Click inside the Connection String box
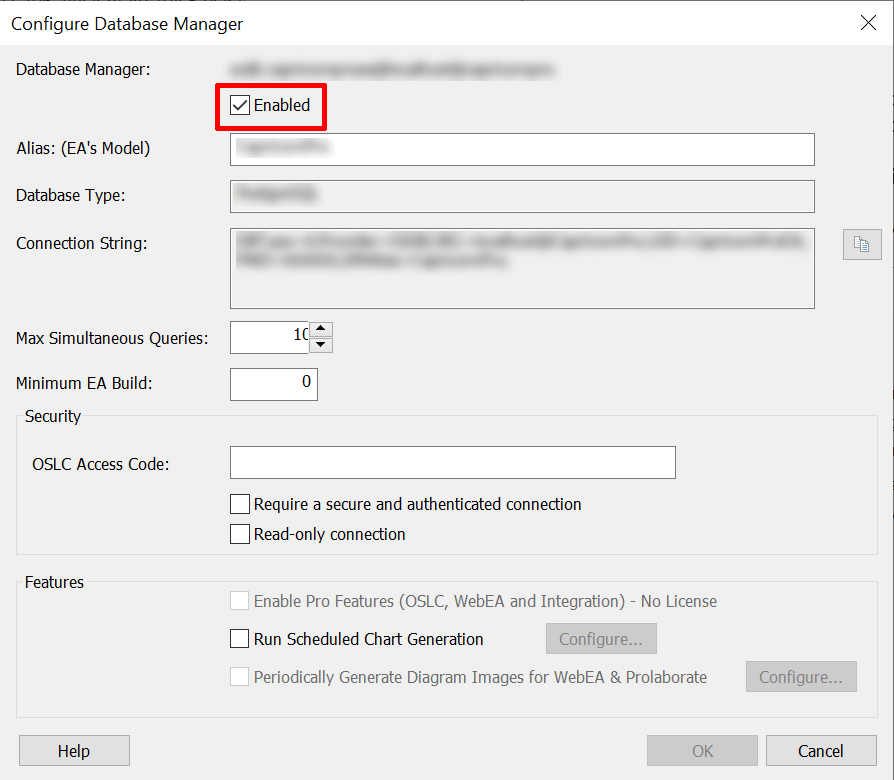 pyautogui.click(x=521, y=268)
